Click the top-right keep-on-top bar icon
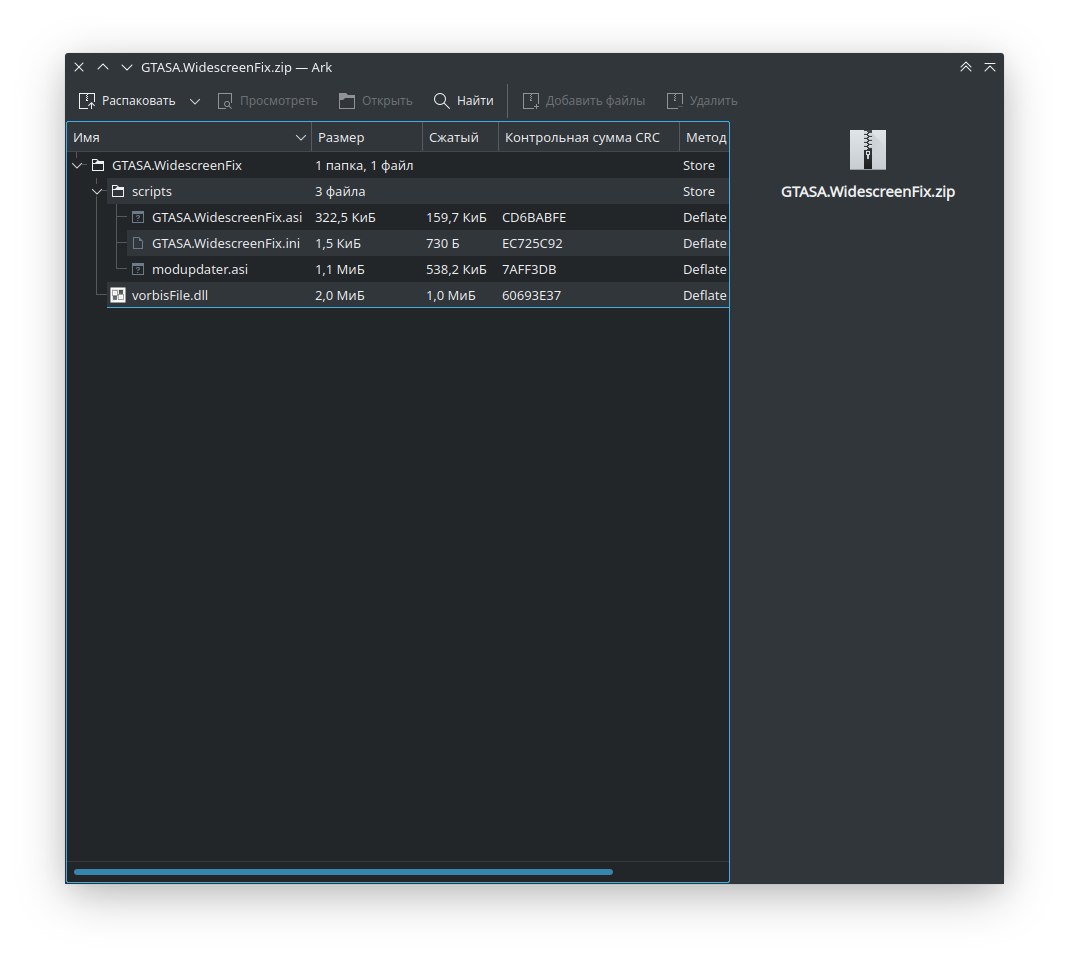1069x961 pixels. (990, 67)
